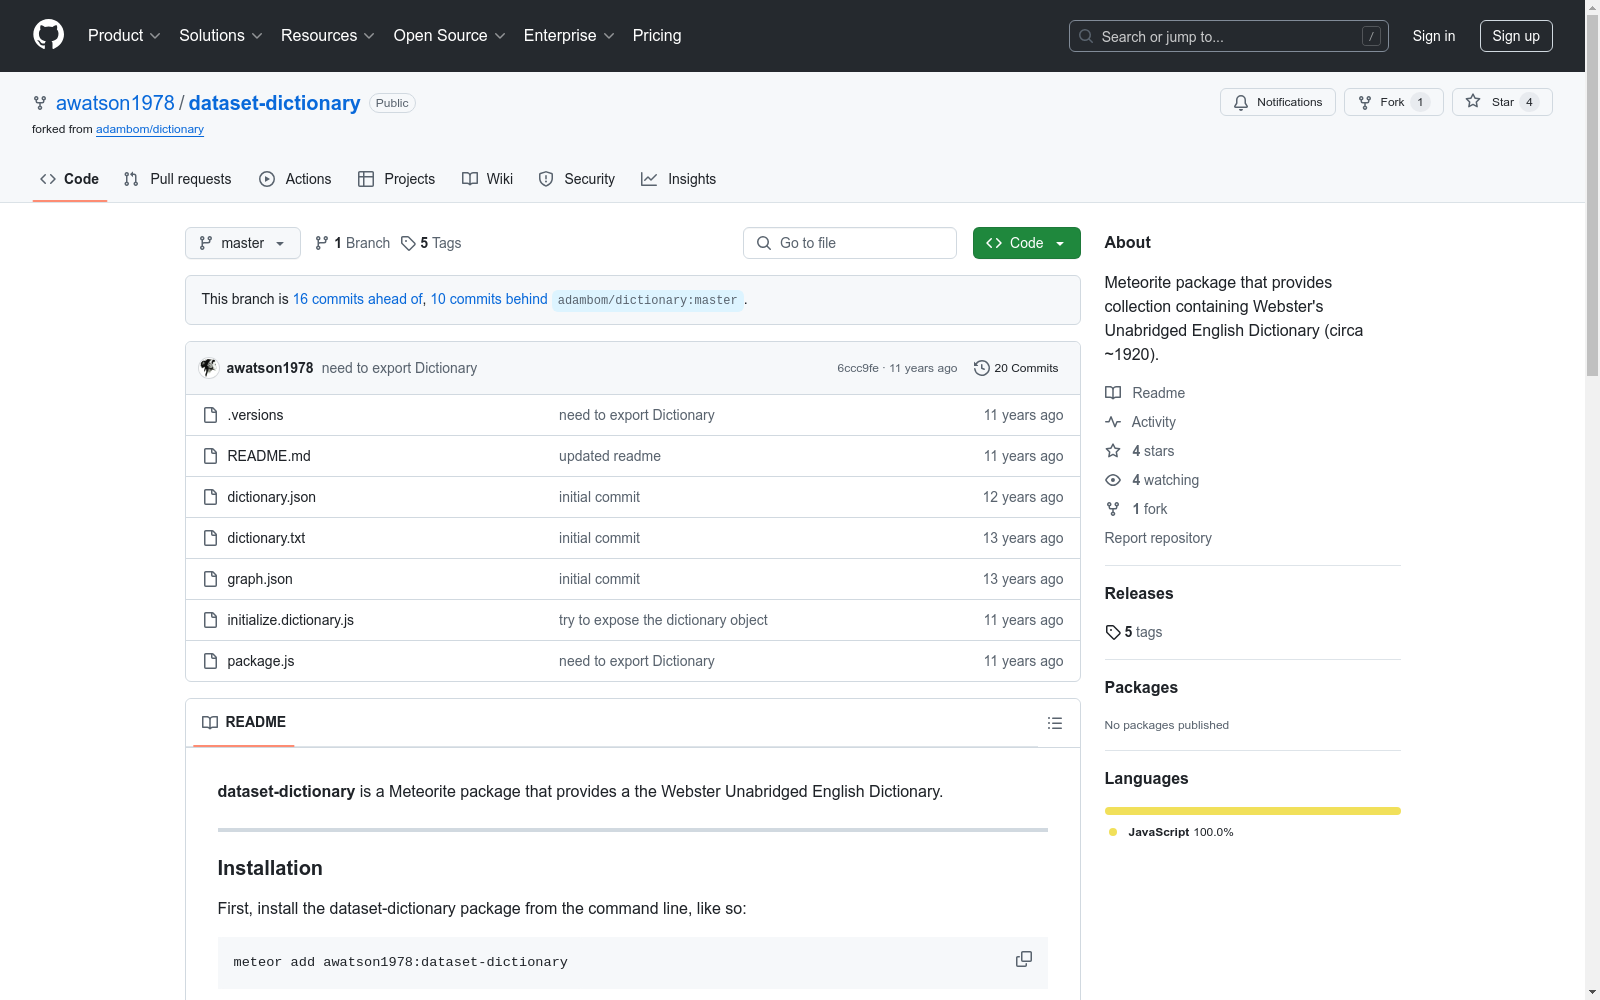This screenshot has width=1600, height=1000.
Task: Click the fork icon in Fork button
Action: point(1365,102)
